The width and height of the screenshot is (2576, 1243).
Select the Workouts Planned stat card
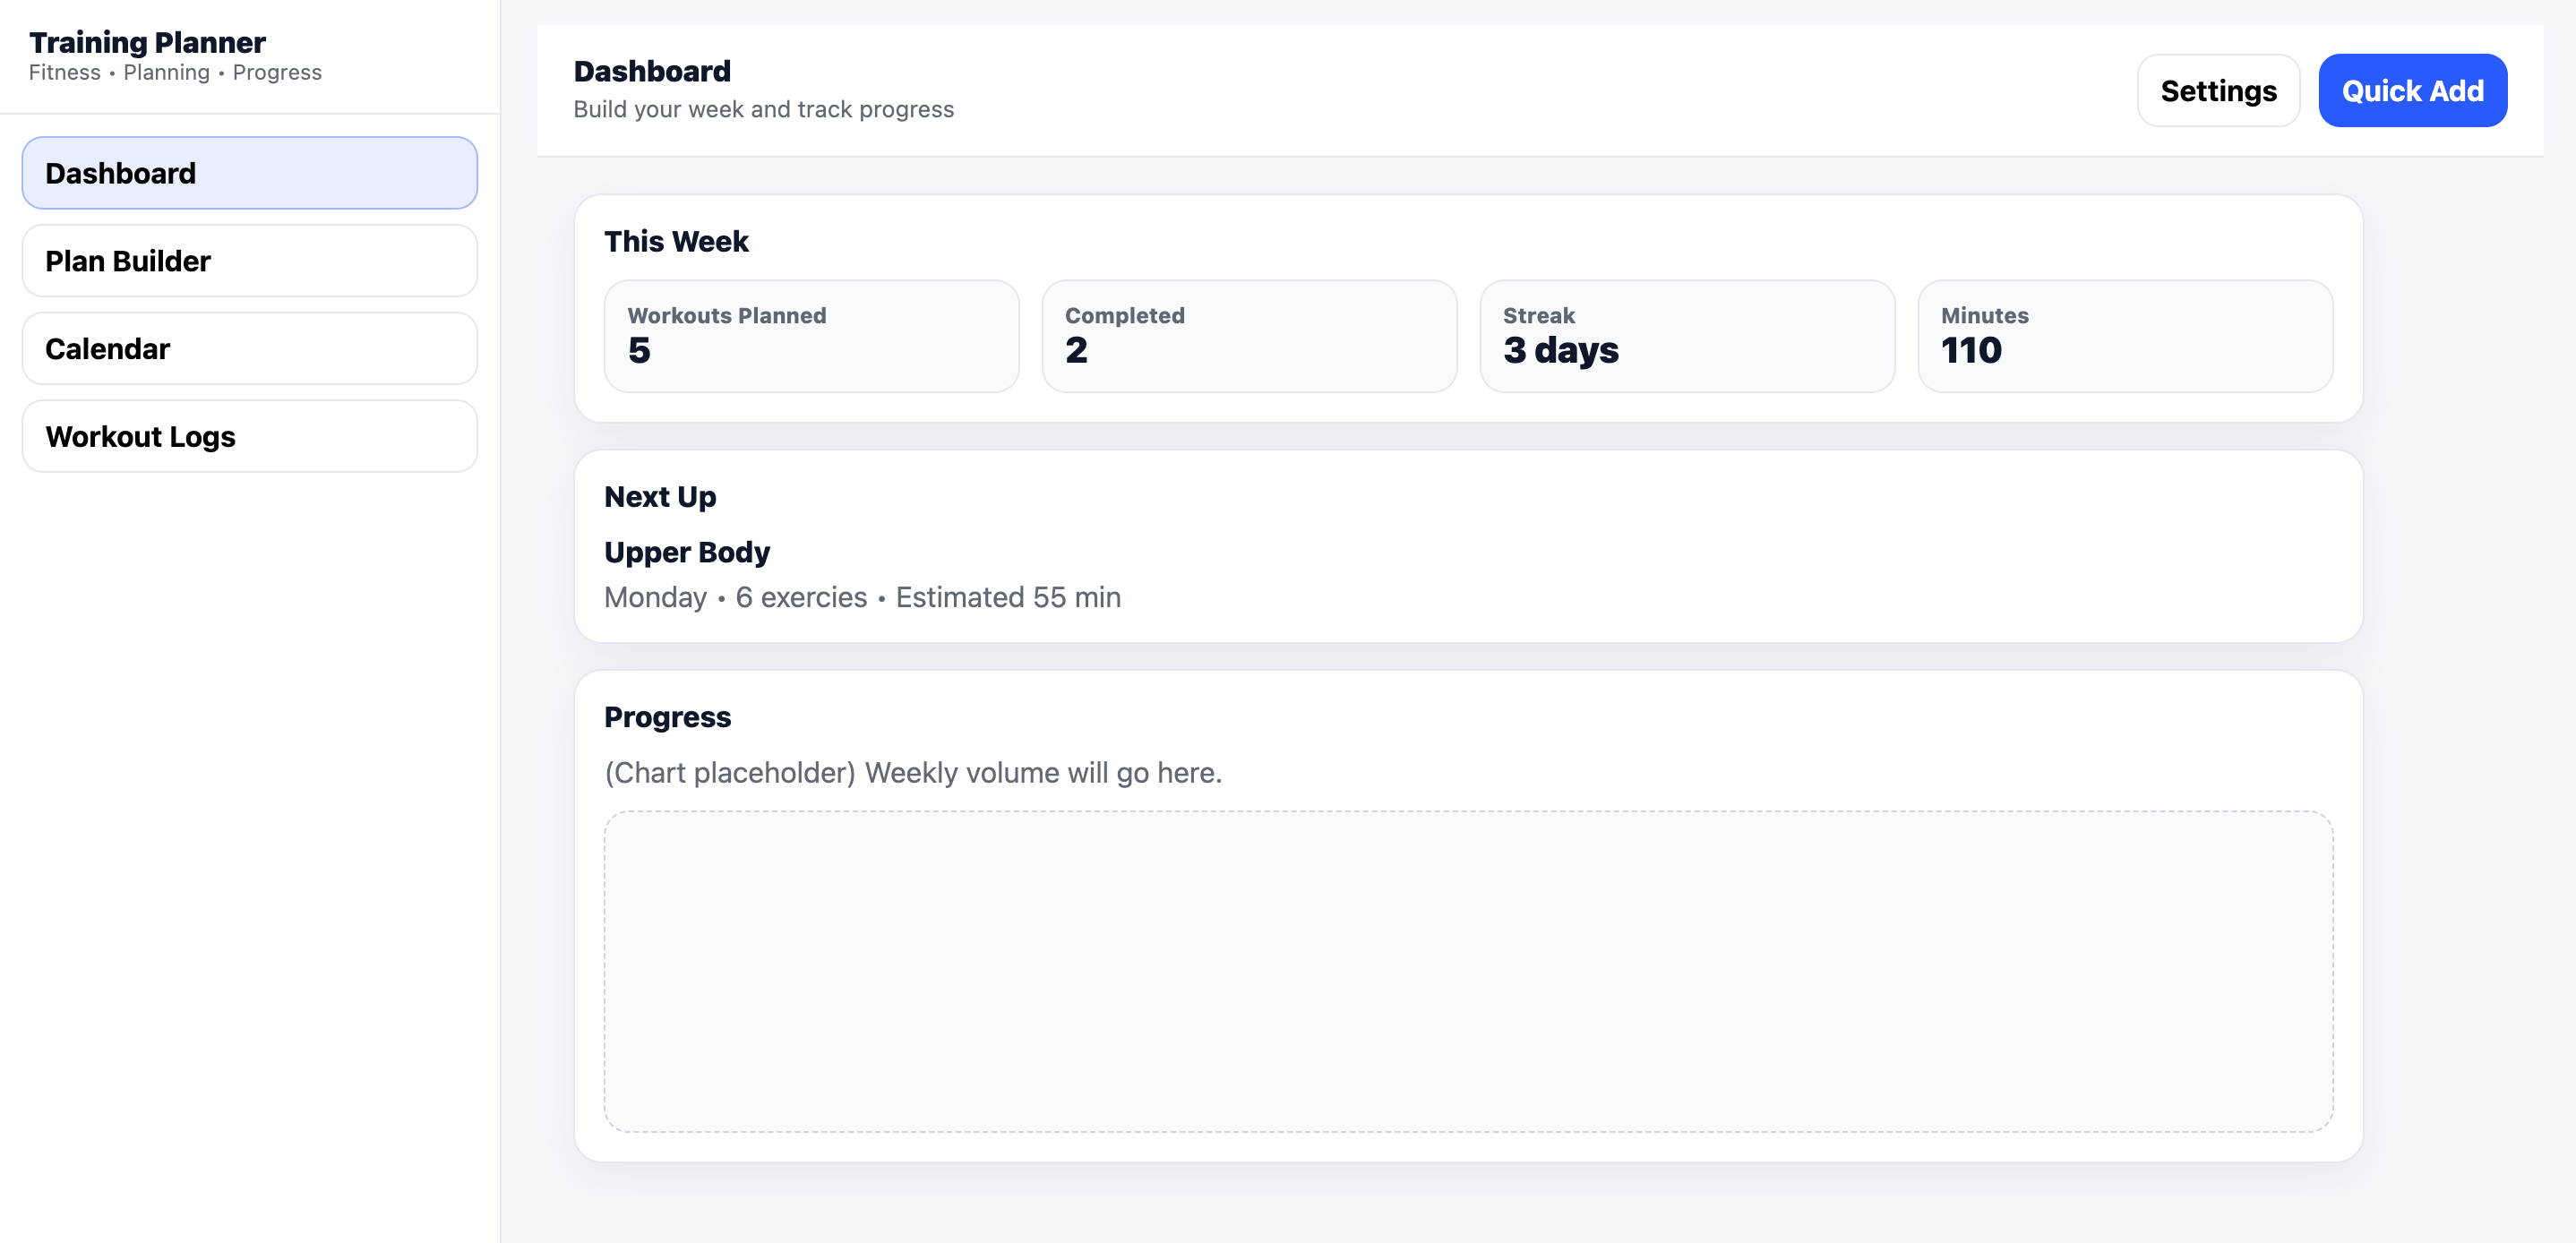(812, 336)
